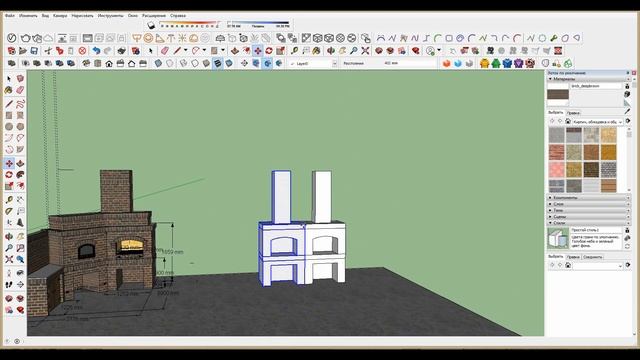640x360 pixels.
Task: Open the materials collection dropdown Кирпич
Action: point(598,122)
